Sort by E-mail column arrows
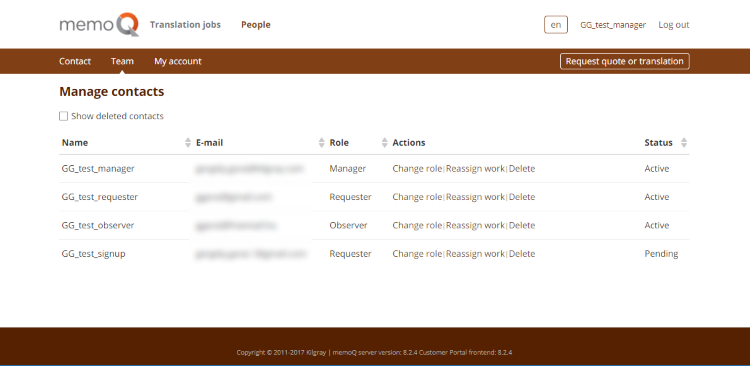Screen dimensions: 750x366 pyautogui.click(x=321, y=143)
